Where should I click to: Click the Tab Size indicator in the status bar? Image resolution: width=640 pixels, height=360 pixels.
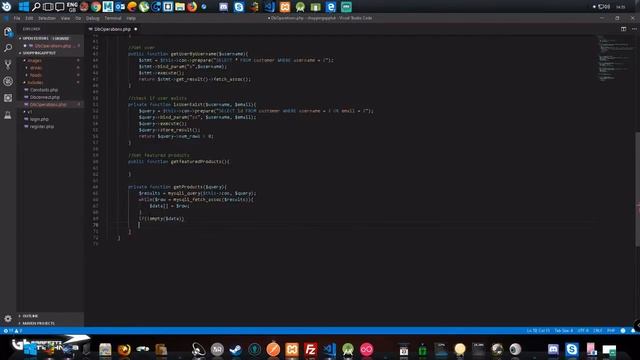(564, 331)
